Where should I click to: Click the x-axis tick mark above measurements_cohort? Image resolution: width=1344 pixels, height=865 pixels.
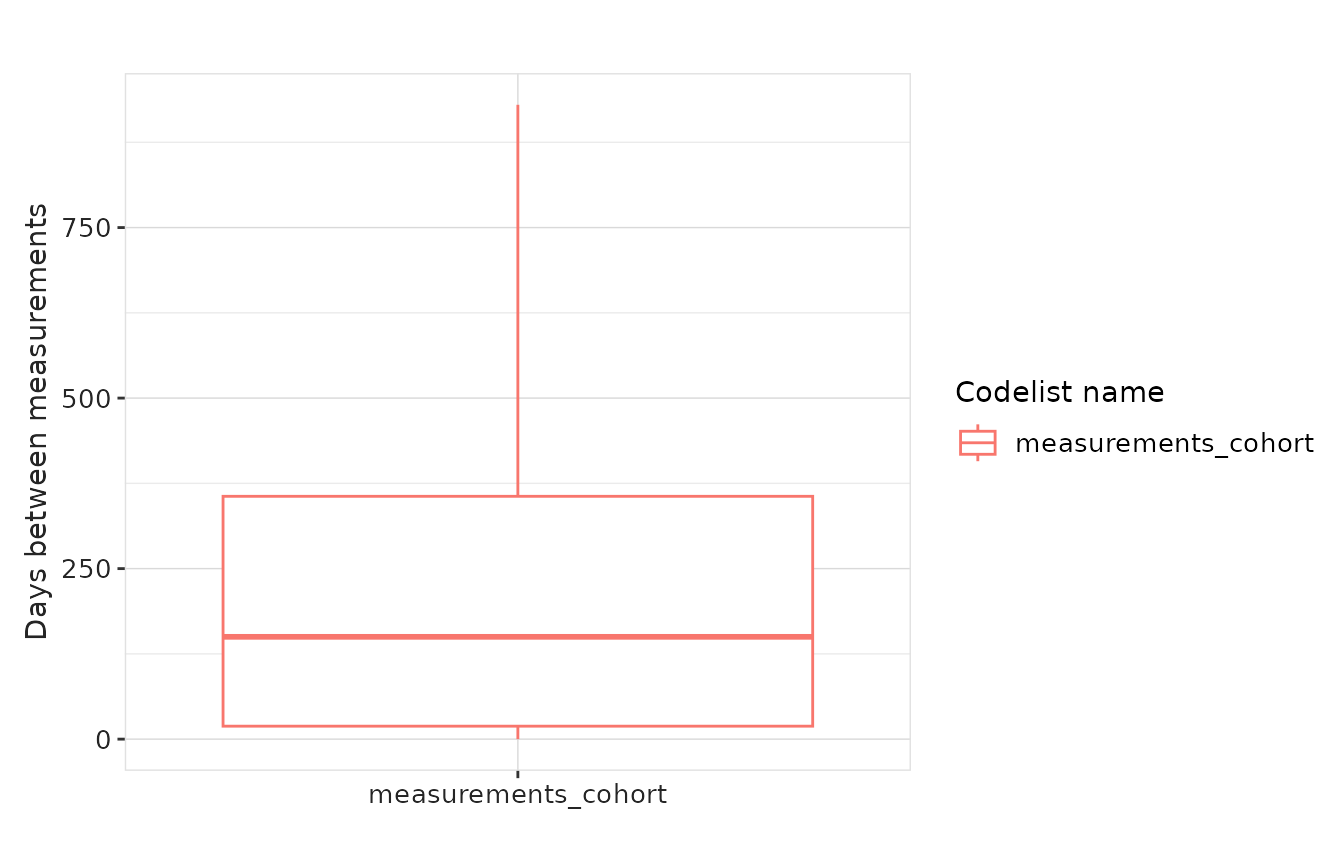point(518,774)
